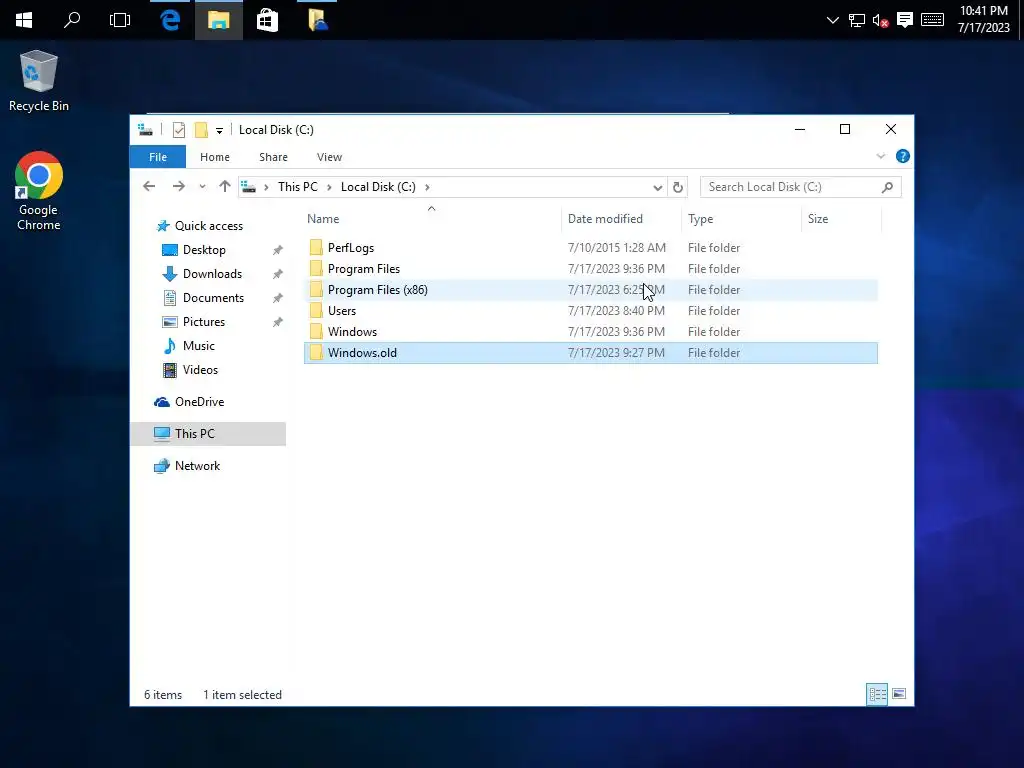Switch to Large icons view in status bar
The width and height of the screenshot is (1024, 768).
899,694
